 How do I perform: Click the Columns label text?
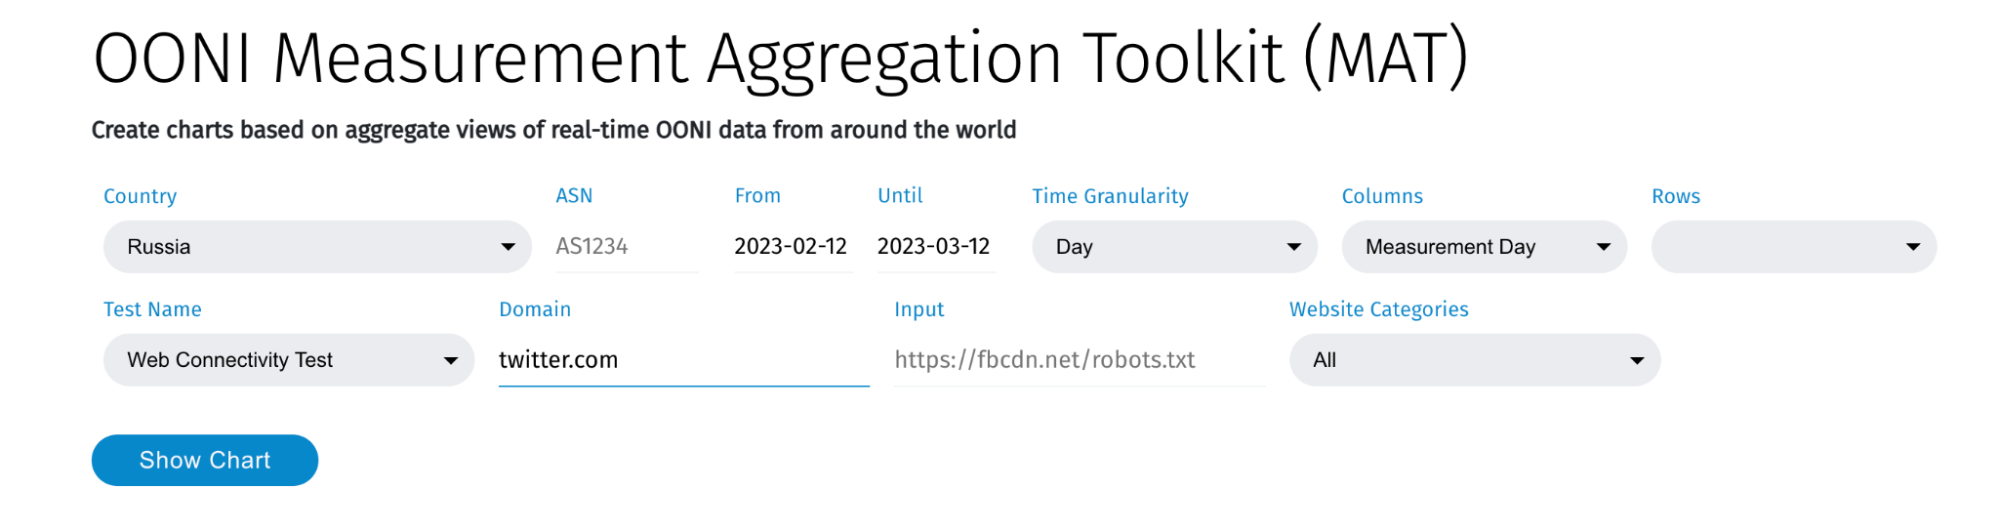point(1382,196)
